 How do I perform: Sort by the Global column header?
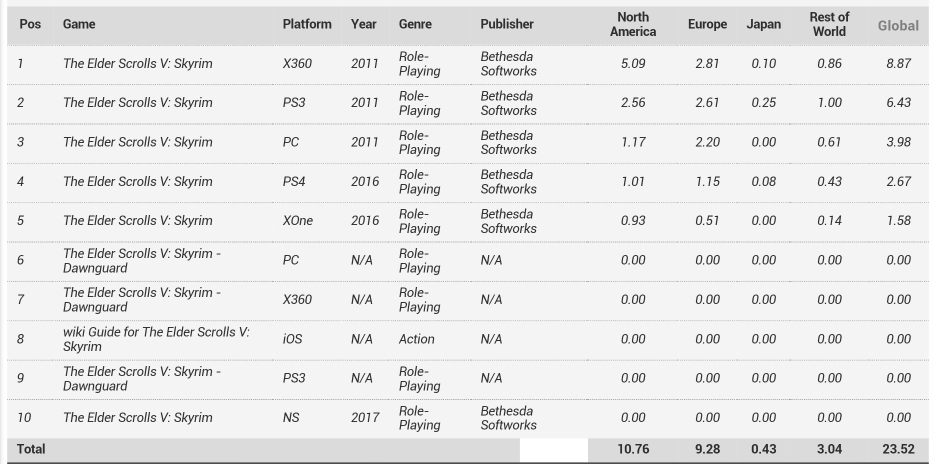(897, 25)
